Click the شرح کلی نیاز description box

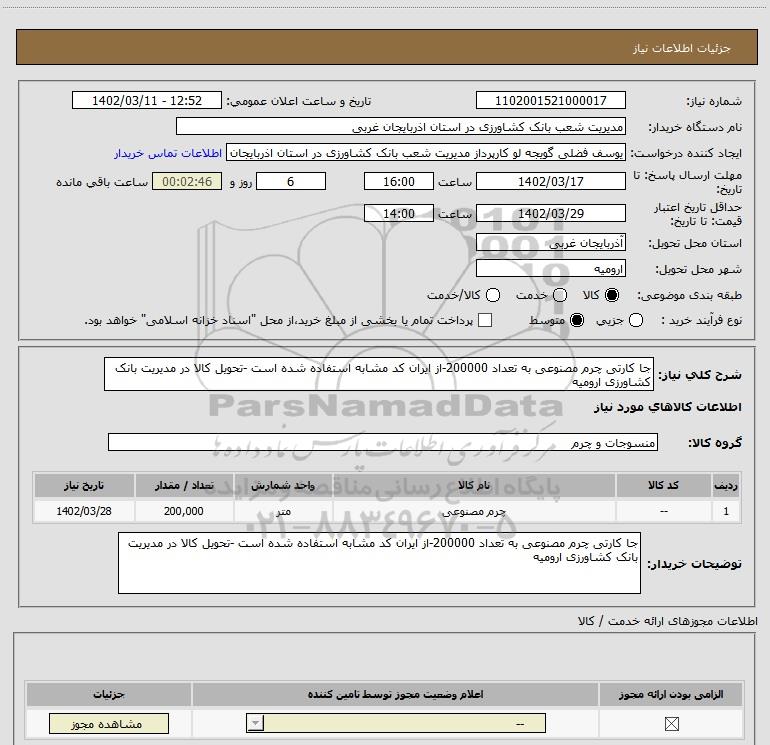pos(379,374)
